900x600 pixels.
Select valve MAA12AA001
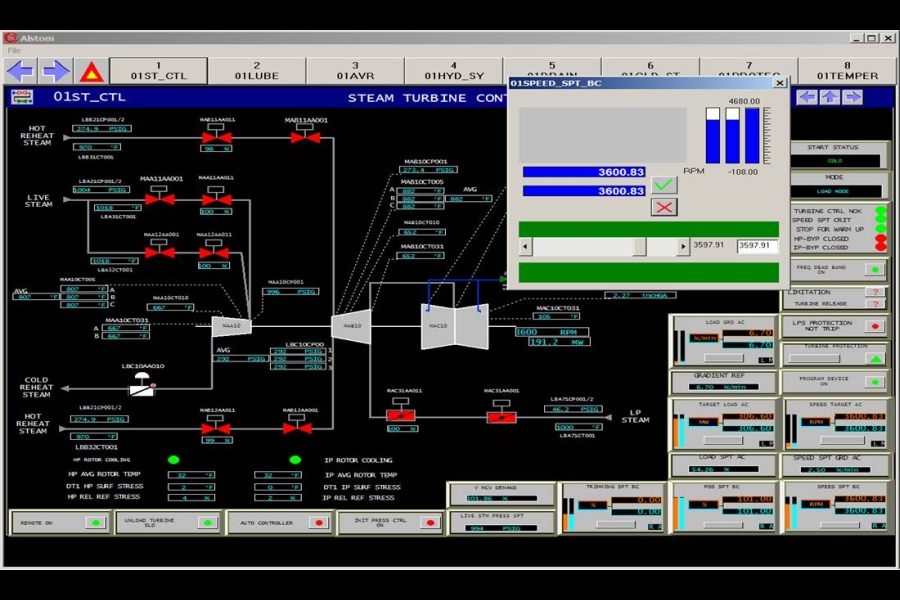click(x=160, y=250)
